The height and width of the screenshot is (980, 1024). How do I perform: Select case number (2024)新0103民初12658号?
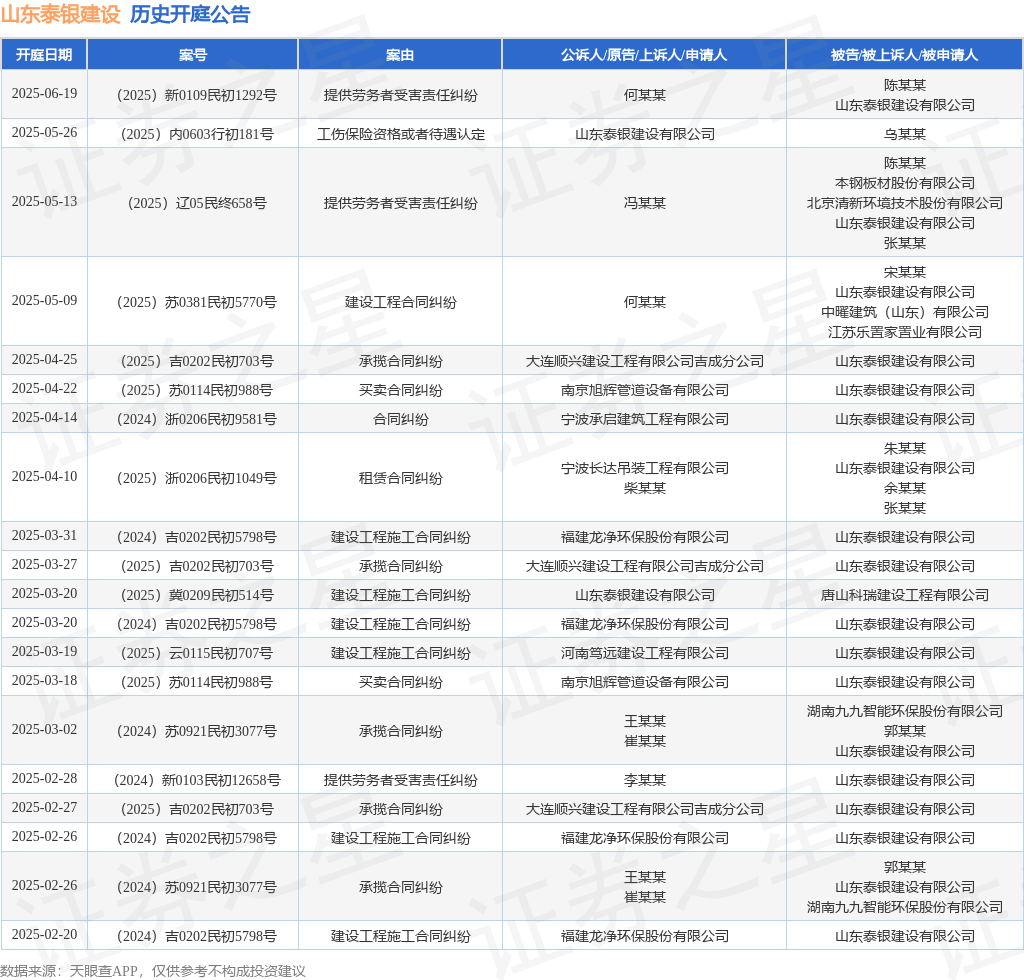(x=197, y=780)
